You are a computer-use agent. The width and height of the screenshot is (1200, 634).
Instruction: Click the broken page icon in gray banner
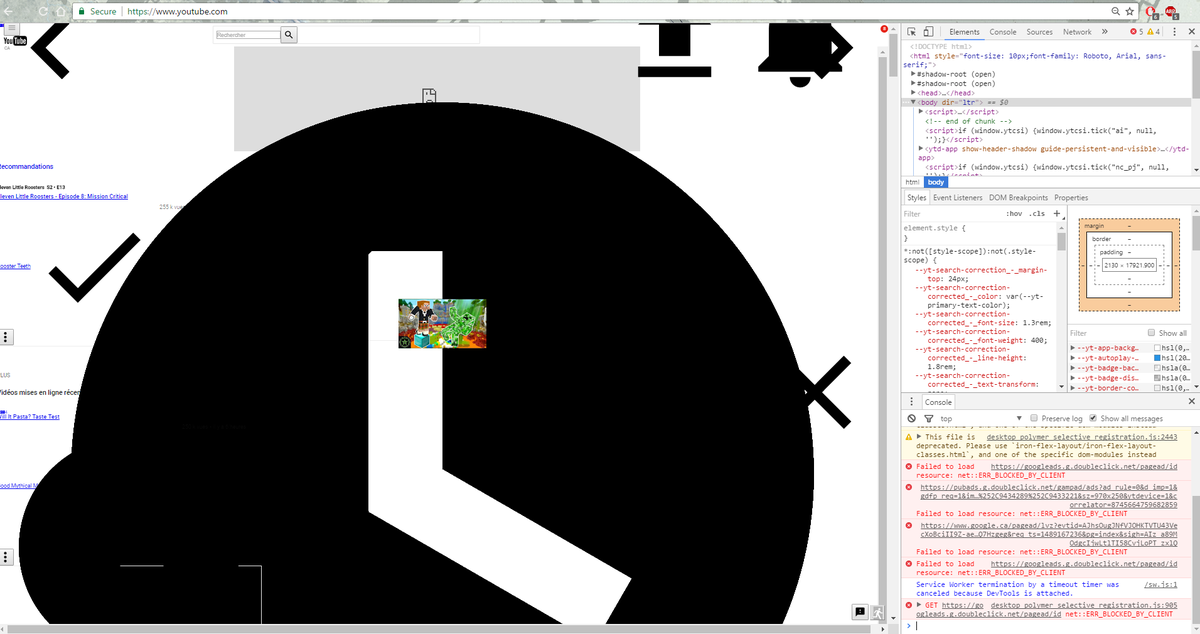click(429, 96)
